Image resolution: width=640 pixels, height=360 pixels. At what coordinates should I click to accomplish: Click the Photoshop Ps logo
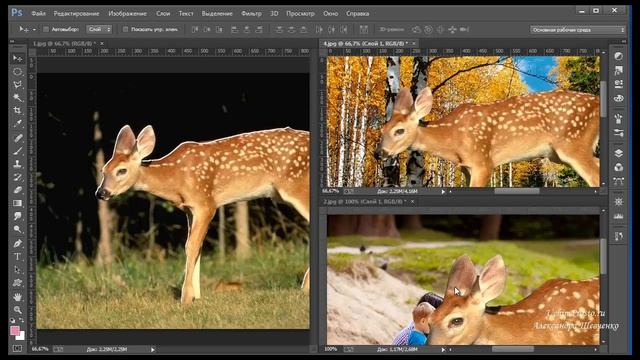click(17, 13)
